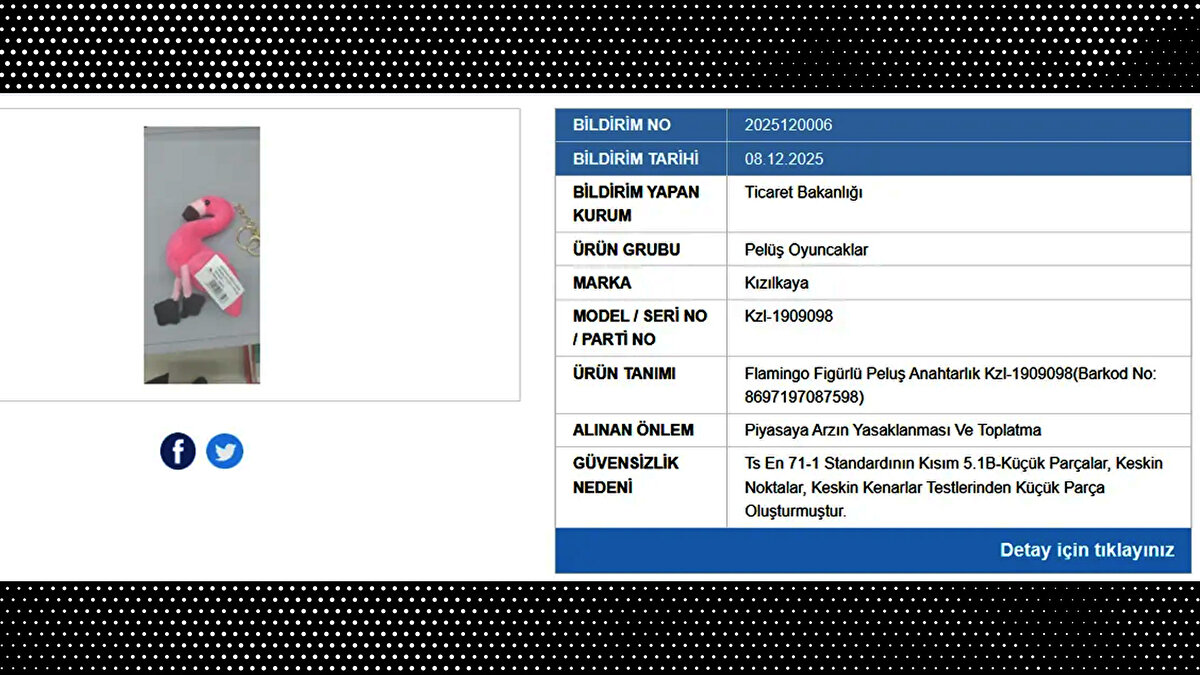Open the pink flamingo keychain photo
Image resolution: width=1200 pixels, height=675 pixels.
tap(202, 255)
